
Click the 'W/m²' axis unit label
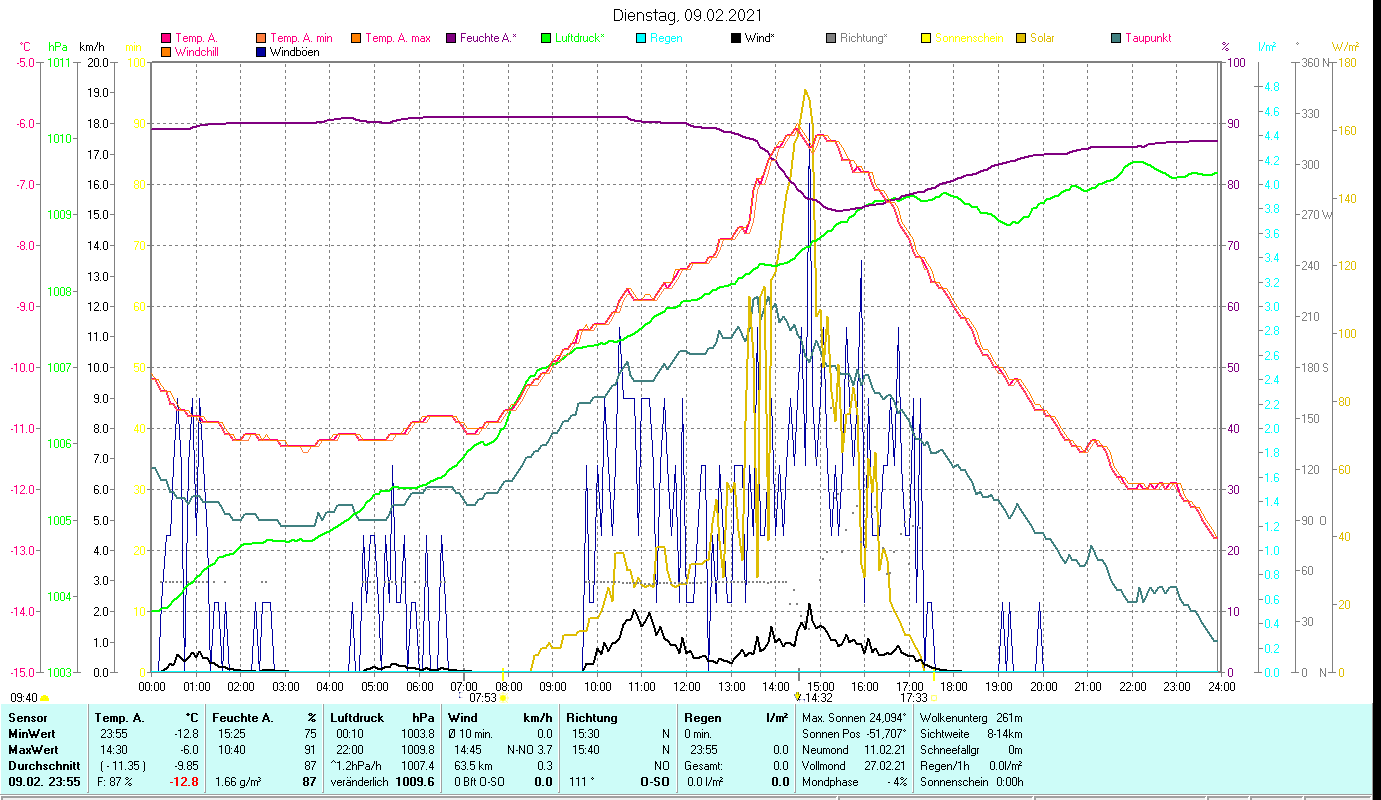pos(1344,46)
